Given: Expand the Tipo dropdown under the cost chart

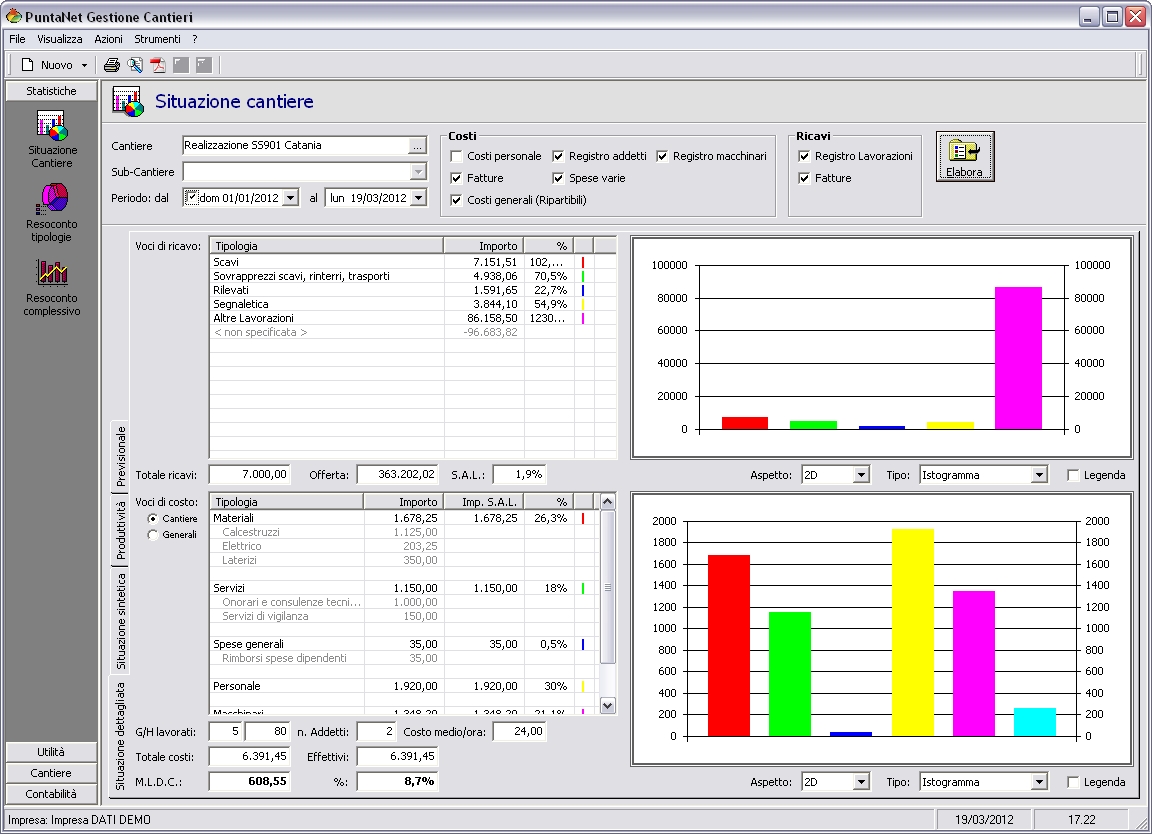Looking at the screenshot, I should [1039, 782].
